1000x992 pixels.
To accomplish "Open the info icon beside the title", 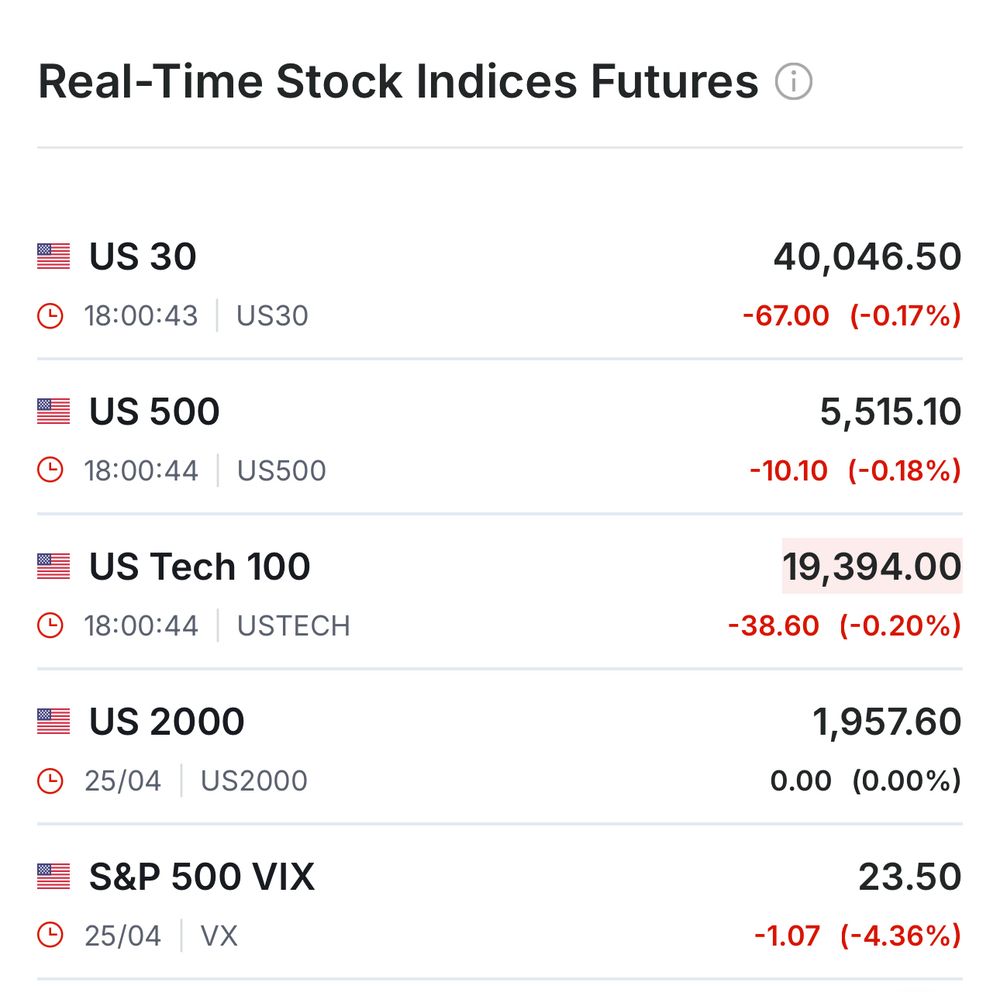I will click(x=793, y=82).
